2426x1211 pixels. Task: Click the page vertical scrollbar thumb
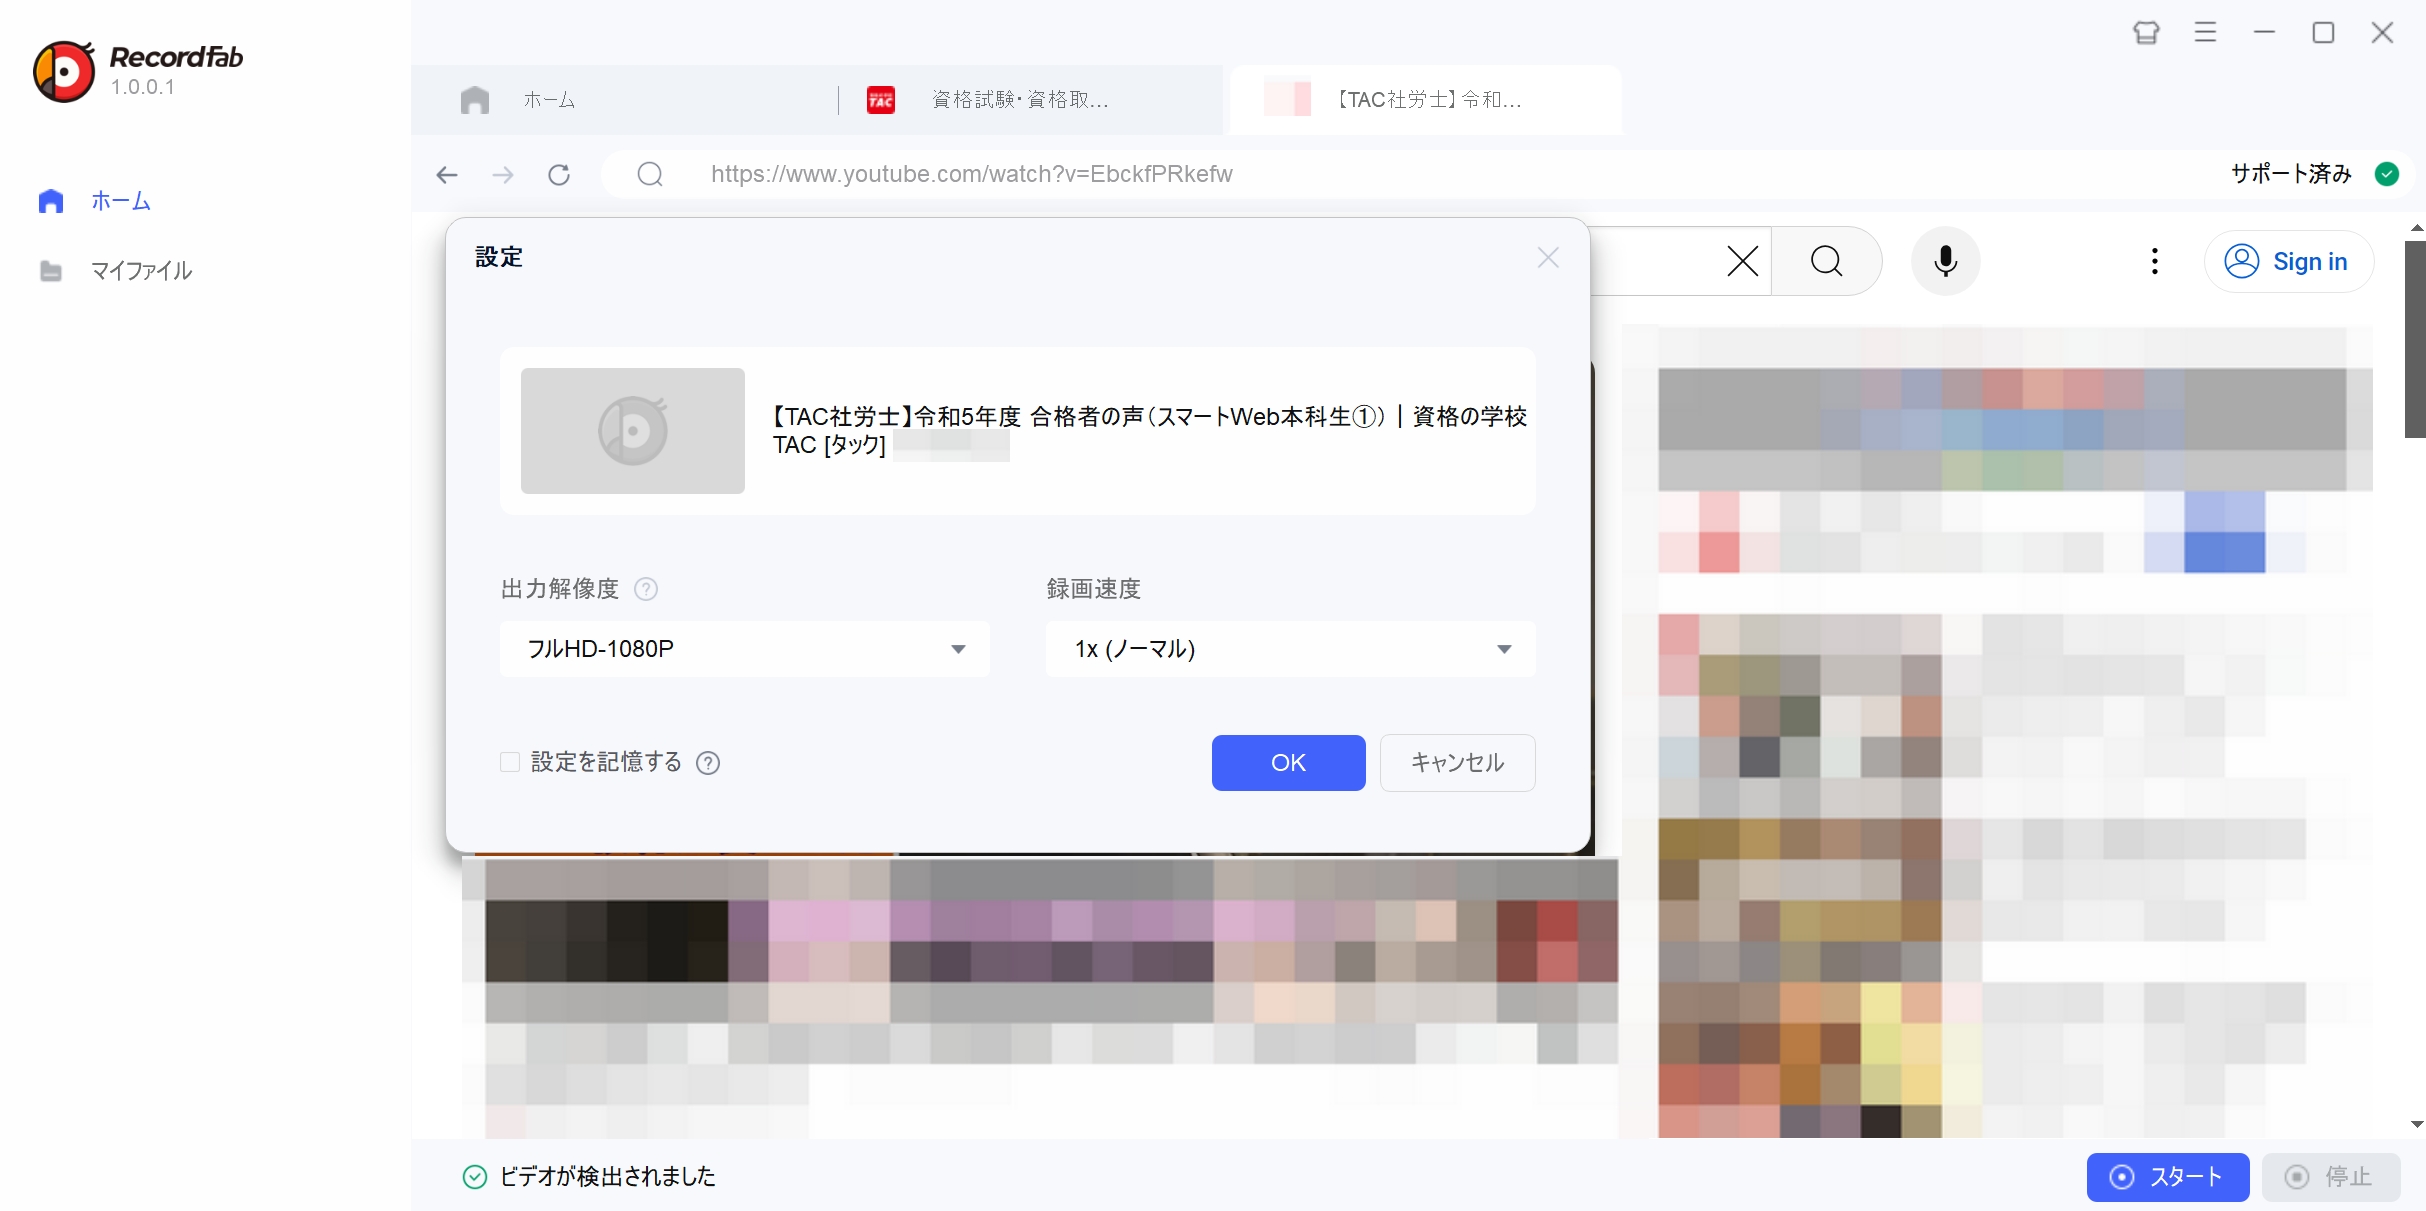[2415, 338]
